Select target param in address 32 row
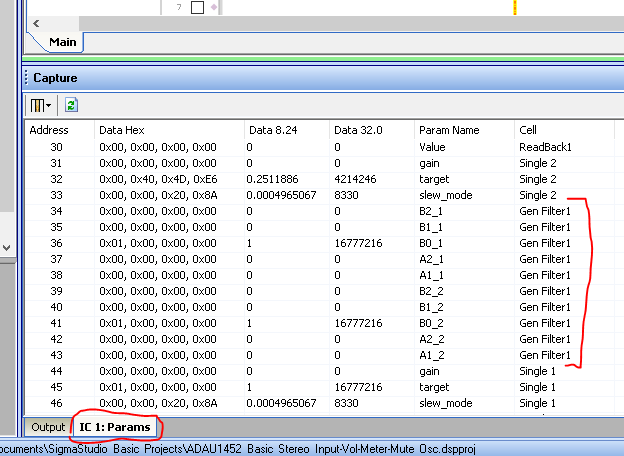 coord(434,179)
